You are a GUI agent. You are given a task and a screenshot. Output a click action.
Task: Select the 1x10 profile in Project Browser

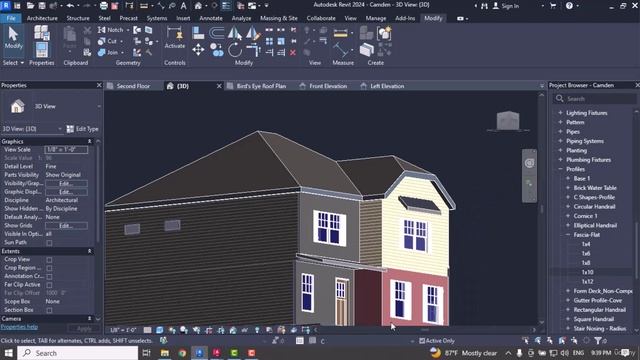(588, 272)
